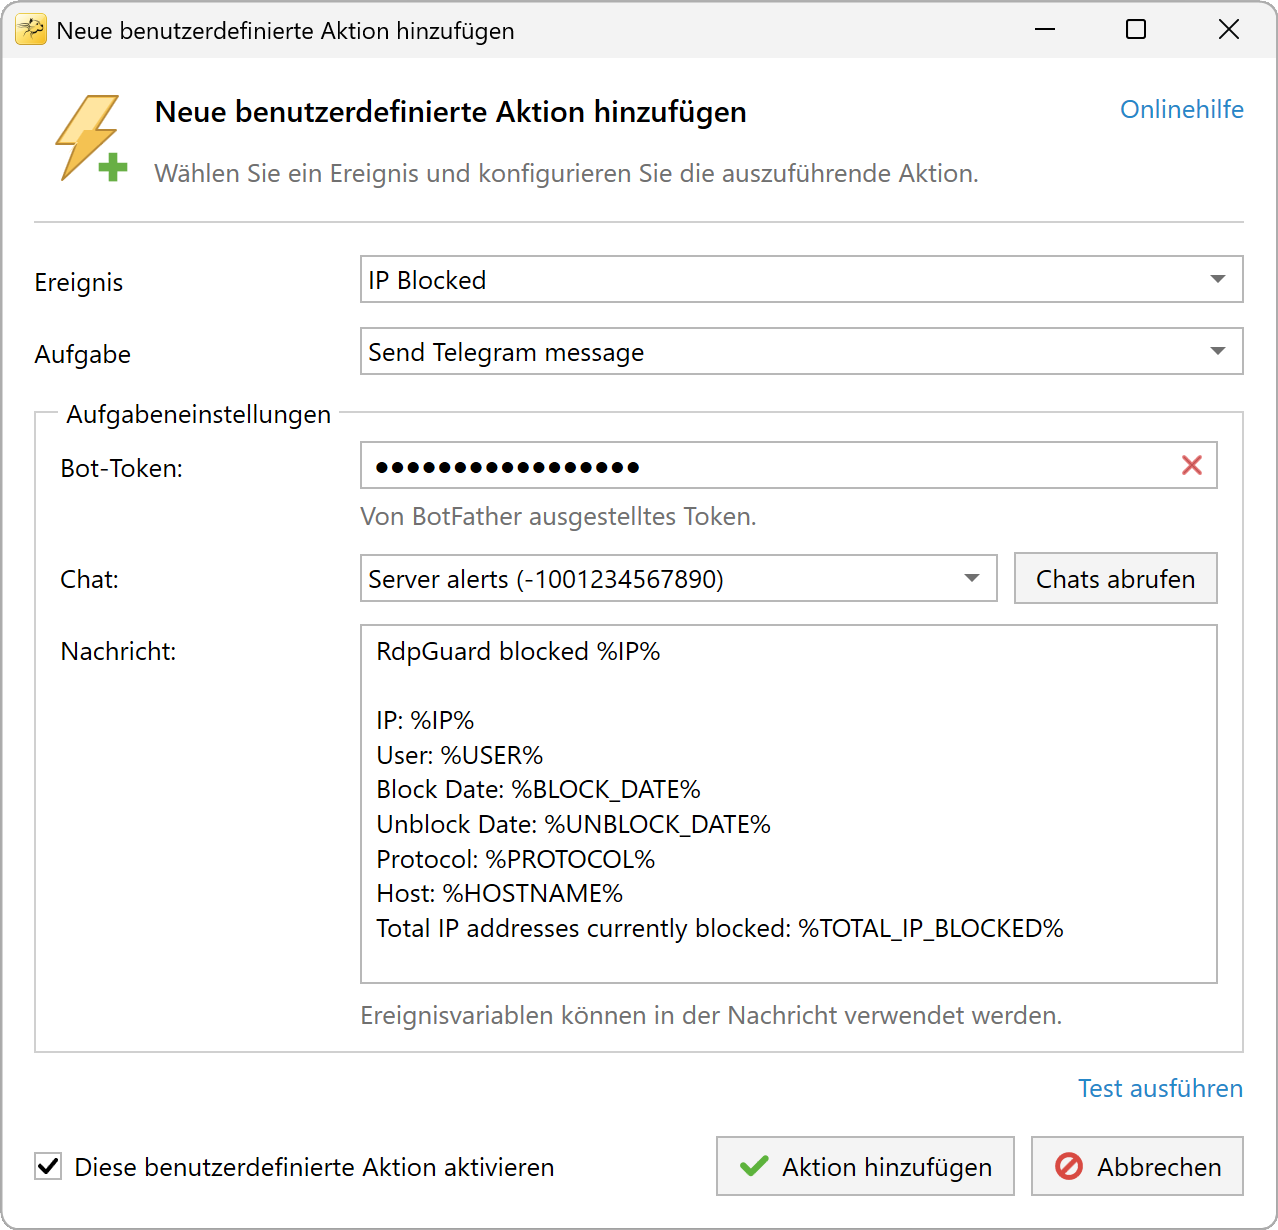Click the 'Block Date: %BLOCK_DATE%' line

[x=538, y=789]
